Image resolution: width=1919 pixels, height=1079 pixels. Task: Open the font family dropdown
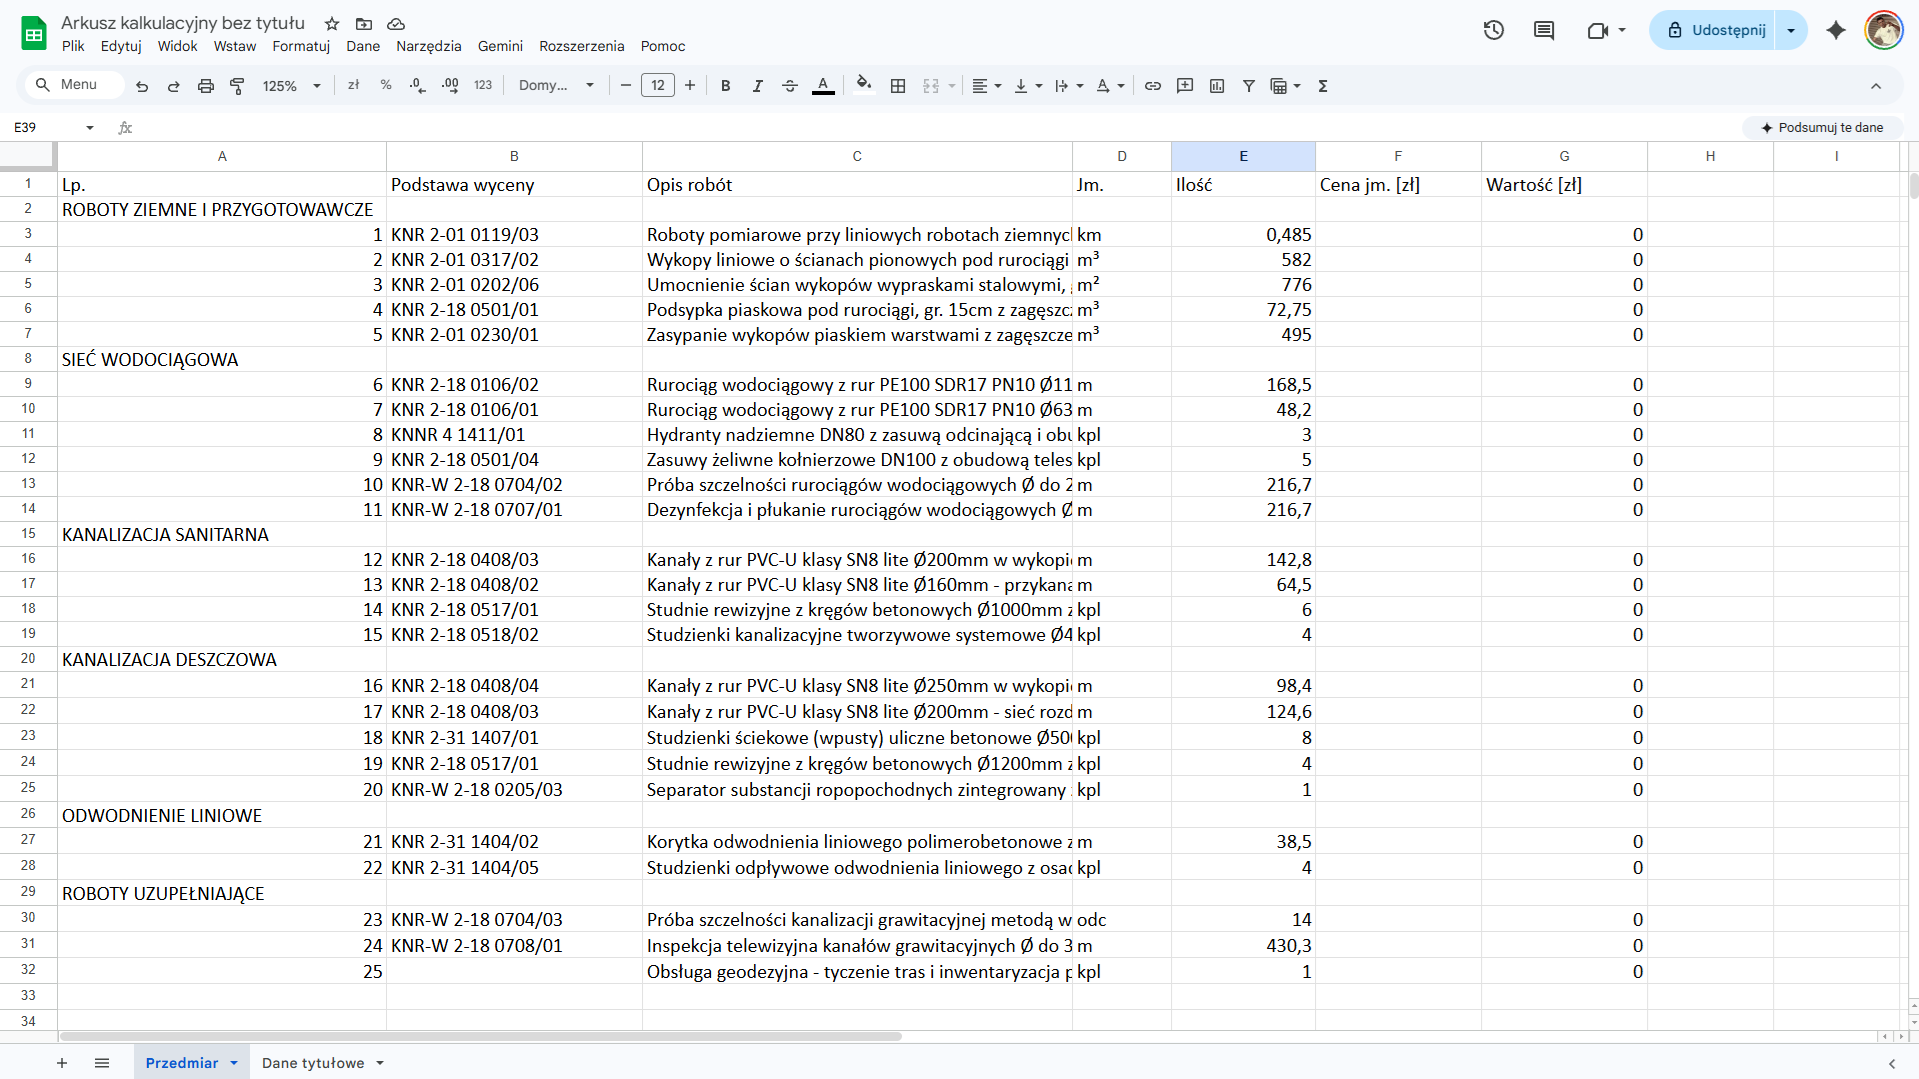556,86
